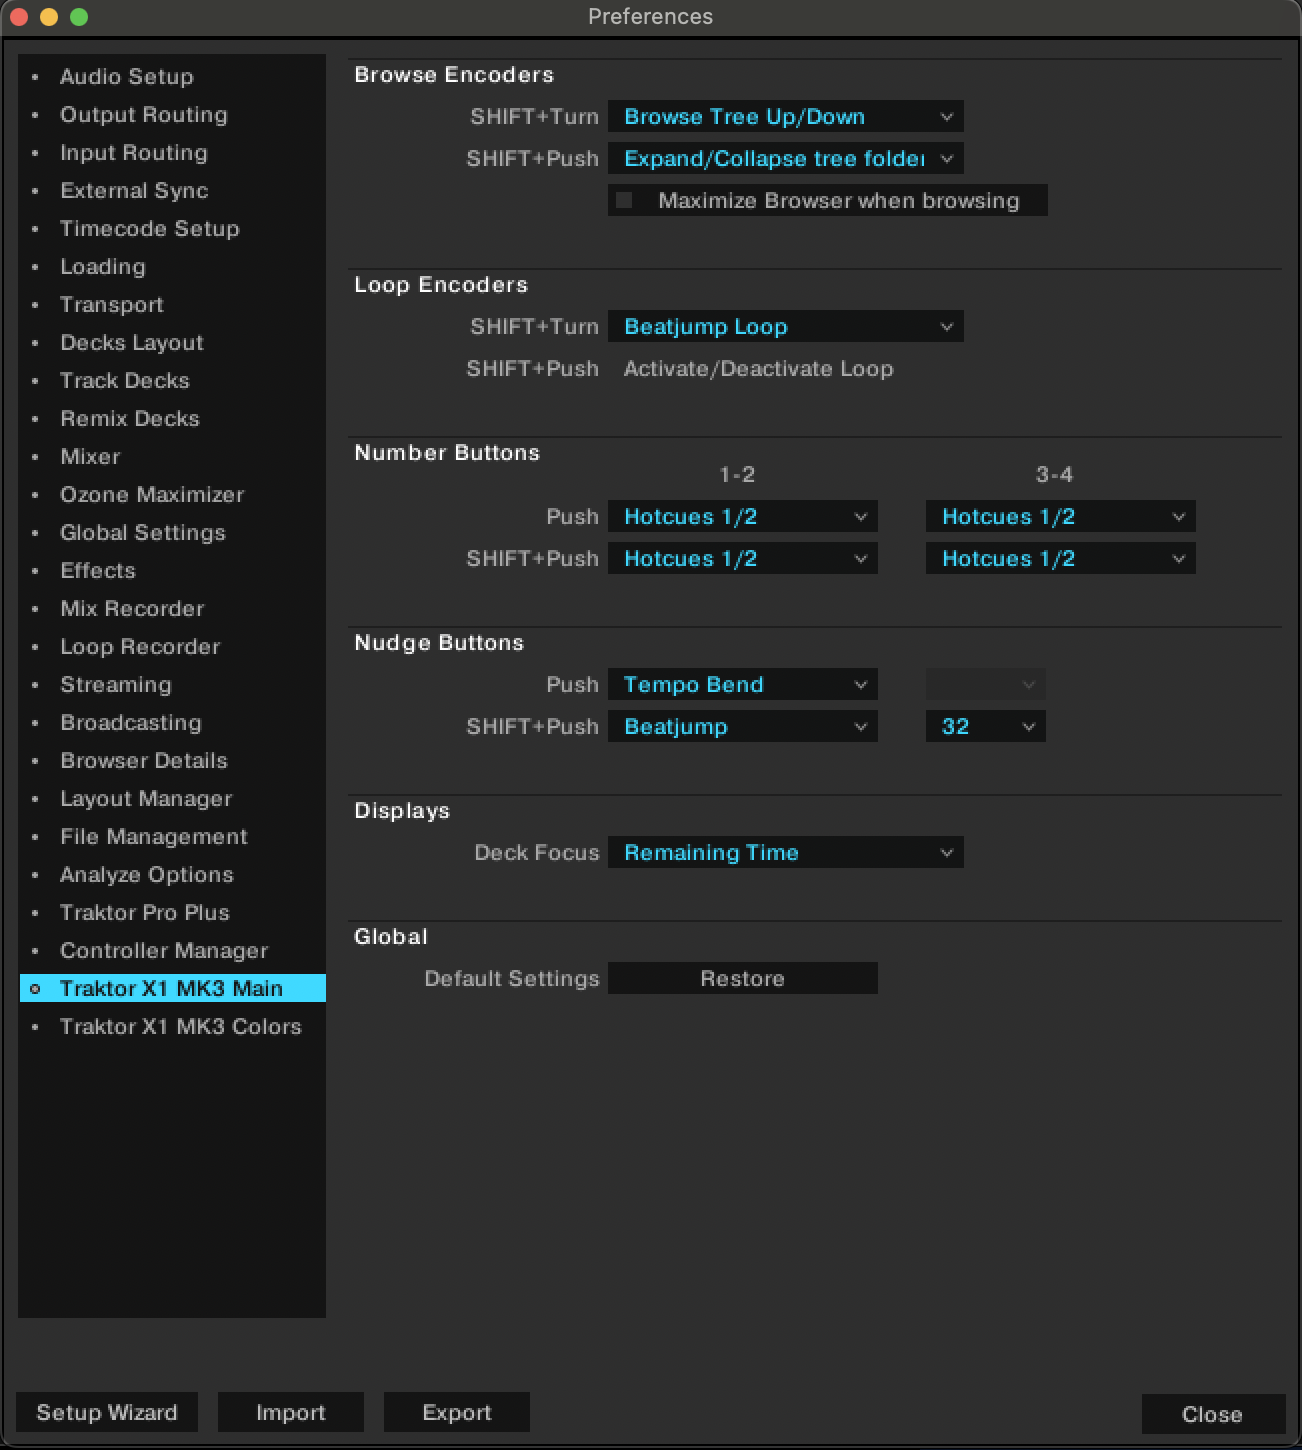Change the Expand/Collapse tree folder option
1302x1450 pixels.
pyautogui.click(x=785, y=158)
